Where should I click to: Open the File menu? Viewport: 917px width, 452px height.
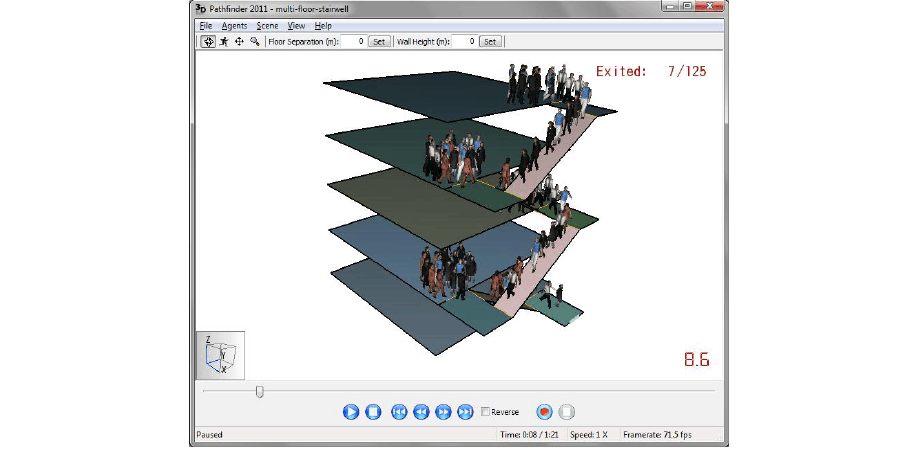pyautogui.click(x=205, y=25)
